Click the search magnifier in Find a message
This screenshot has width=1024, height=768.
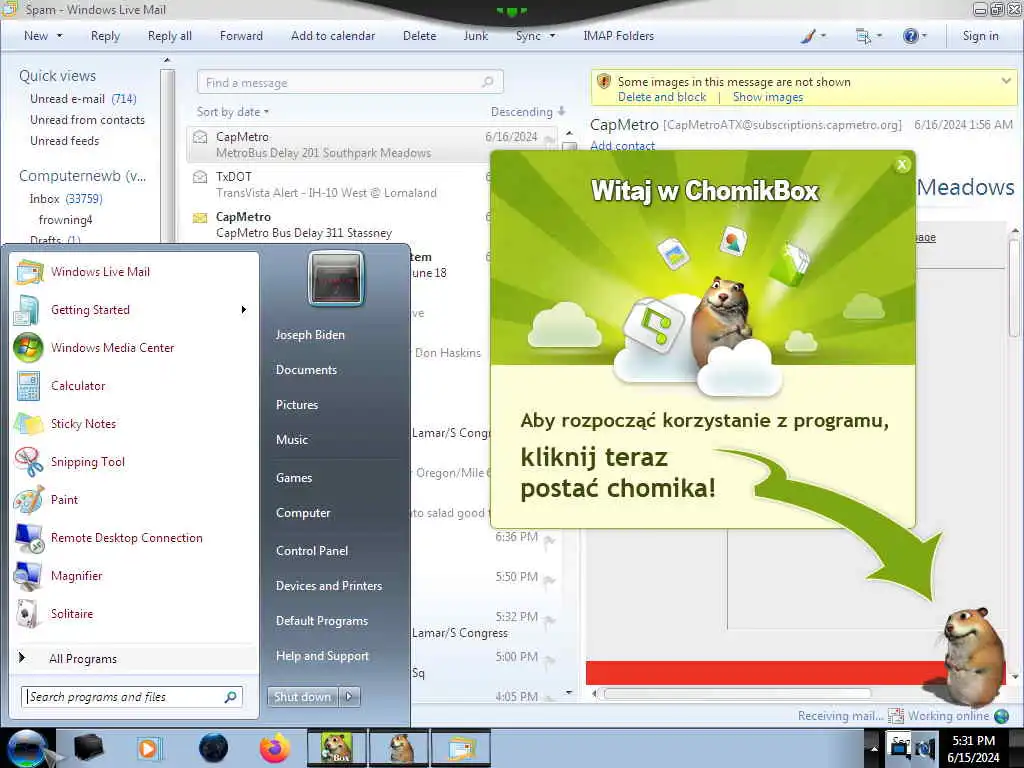(x=487, y=82)
